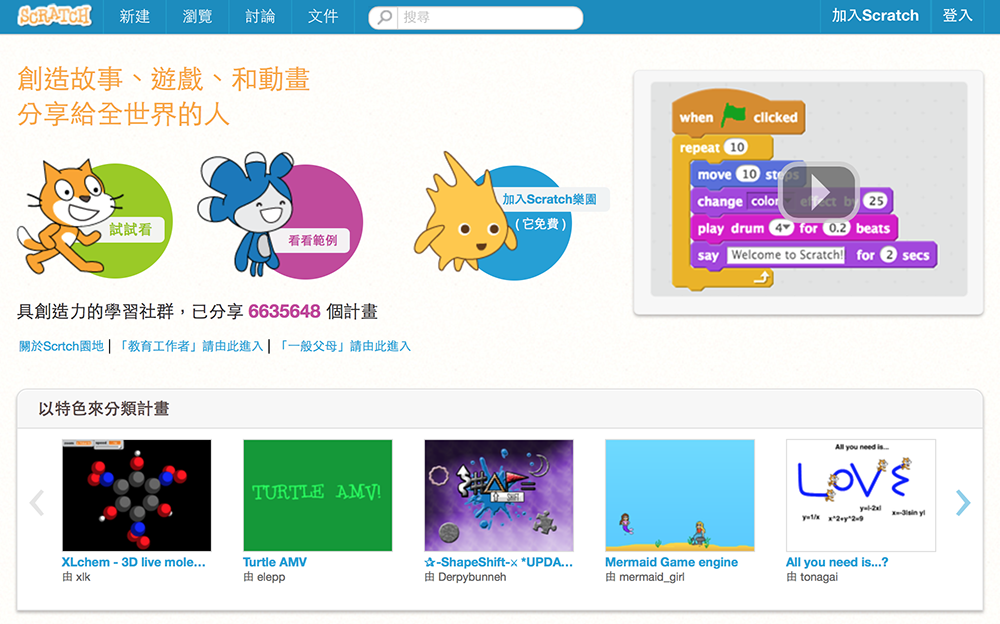The width and height of the screenshot is (1000, 624).
Task: Open author elepp's profile
Action: coord(271,577)
